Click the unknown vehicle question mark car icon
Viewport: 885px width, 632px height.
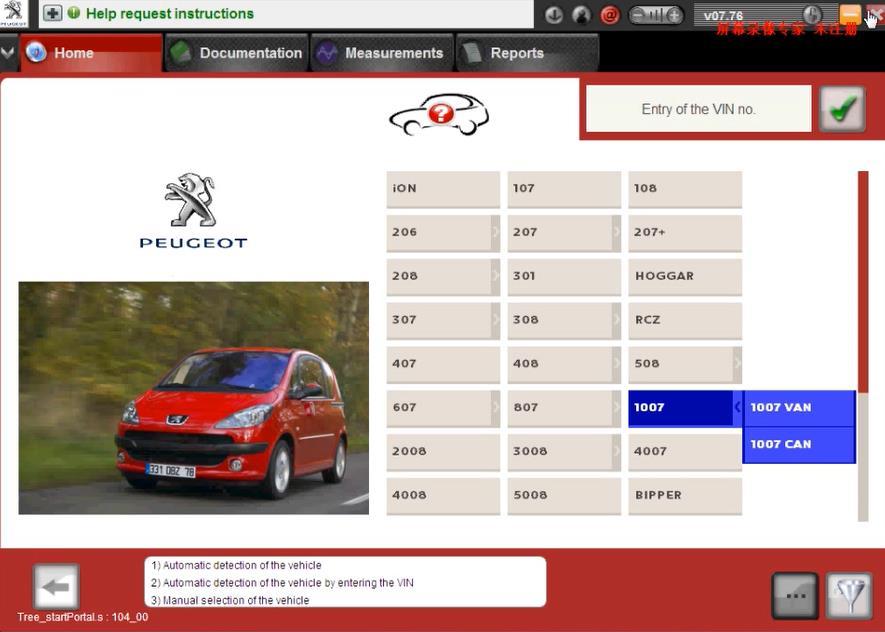[x=439, y=114]
